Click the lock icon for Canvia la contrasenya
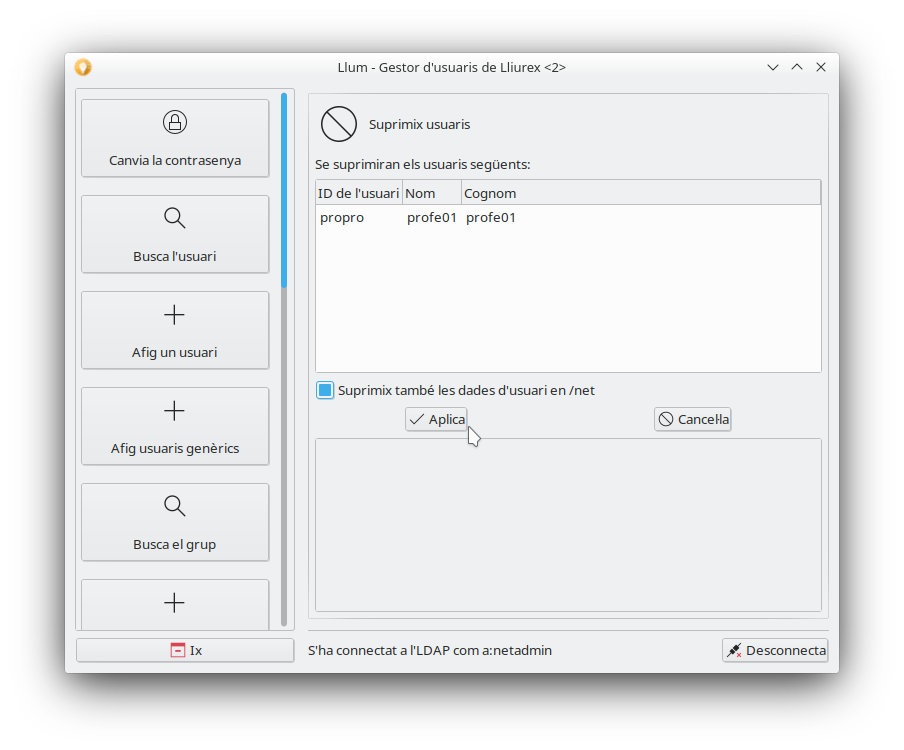This screenshot has width=904, height=750. [175, 123]
